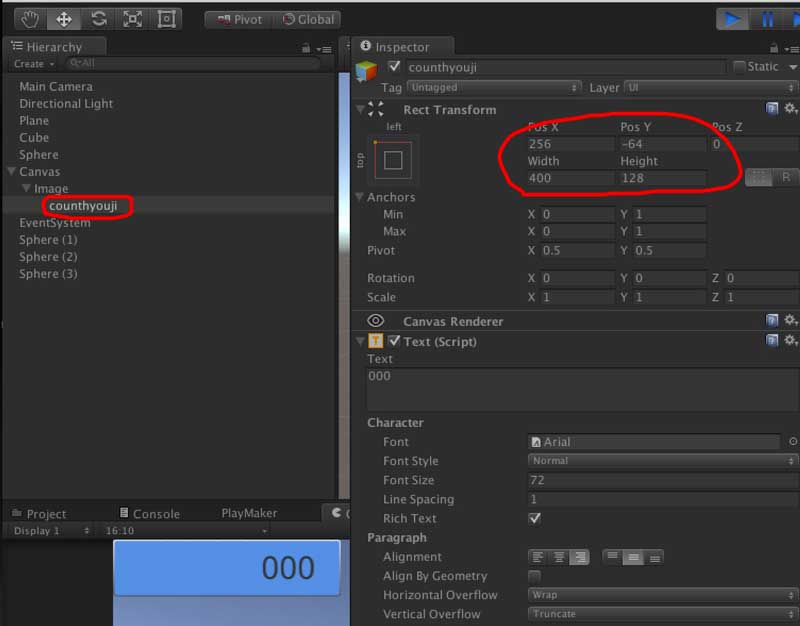Edit the counthyouji name field
800x626 pixels.
point(565,67)
